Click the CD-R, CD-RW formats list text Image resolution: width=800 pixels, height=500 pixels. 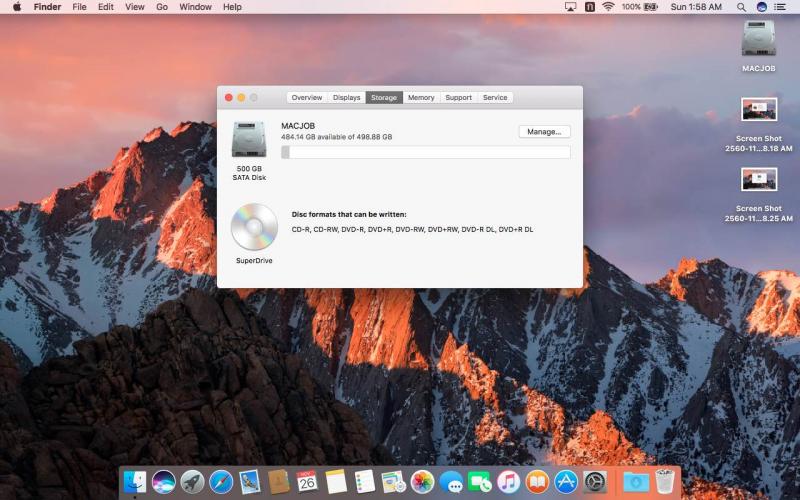[412, 230]
